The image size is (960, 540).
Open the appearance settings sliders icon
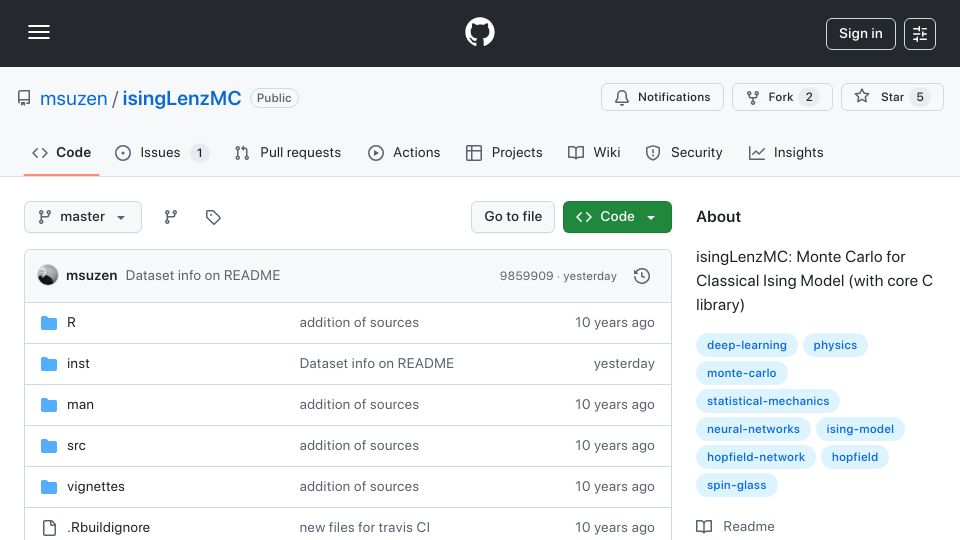pos(920,34)
